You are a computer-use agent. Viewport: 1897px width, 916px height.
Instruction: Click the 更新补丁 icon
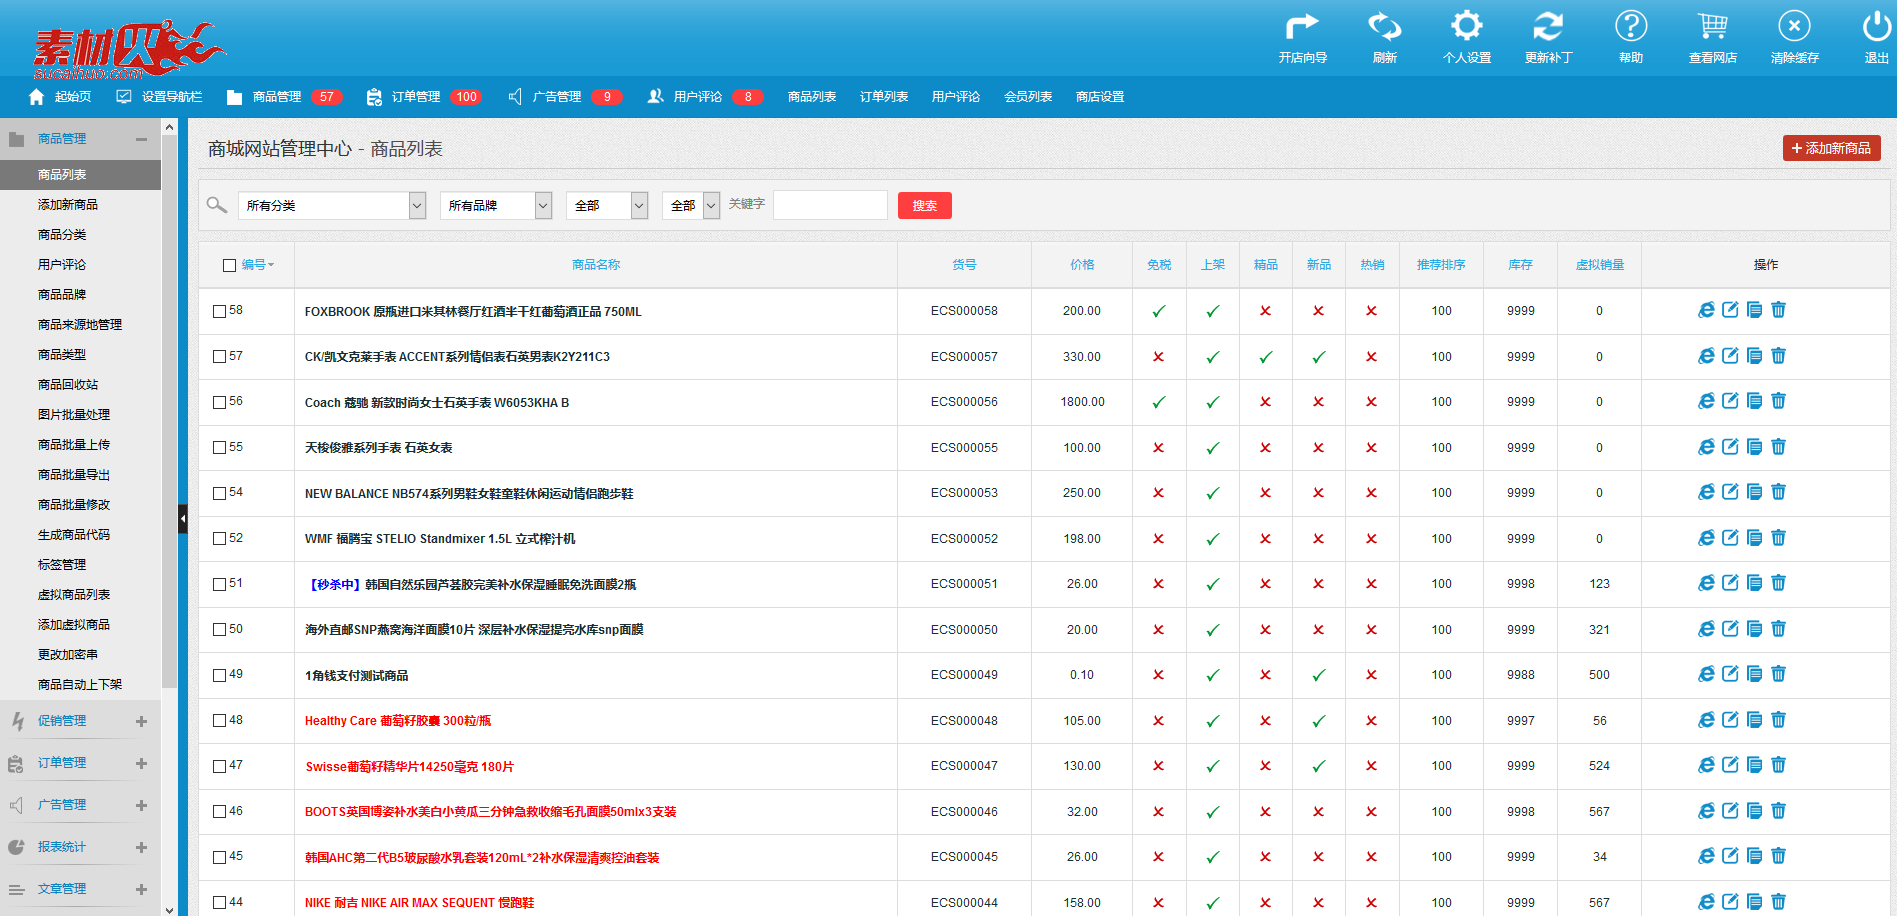(1548, 25)
